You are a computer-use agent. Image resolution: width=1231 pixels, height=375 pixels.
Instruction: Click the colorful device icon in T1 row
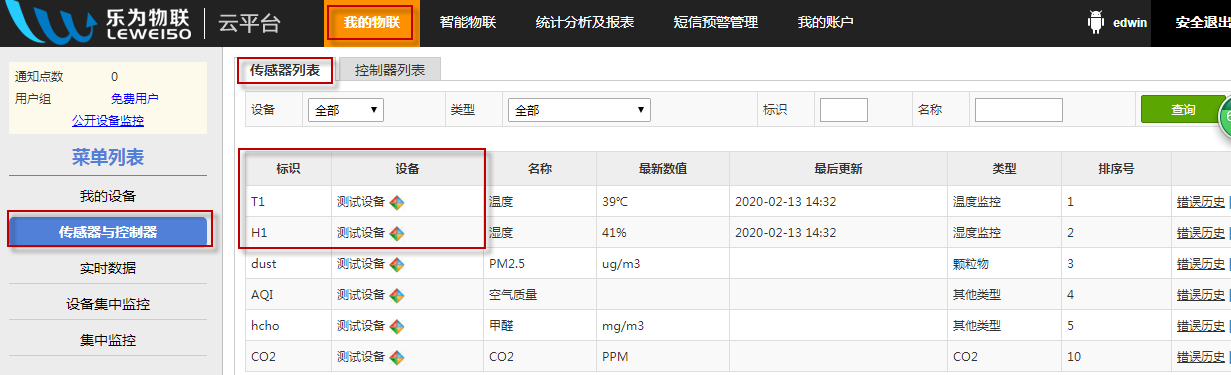click(397, 202)
